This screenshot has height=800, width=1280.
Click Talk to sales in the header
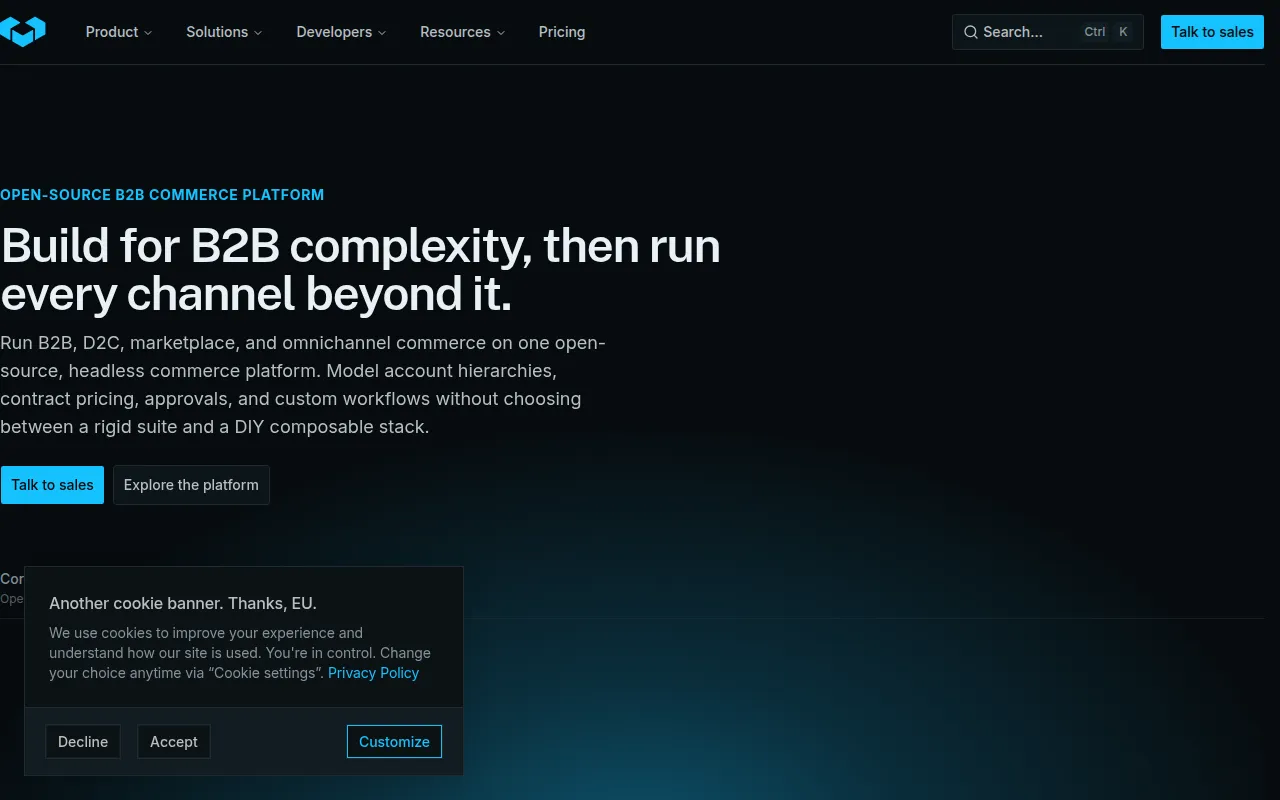1212,32
